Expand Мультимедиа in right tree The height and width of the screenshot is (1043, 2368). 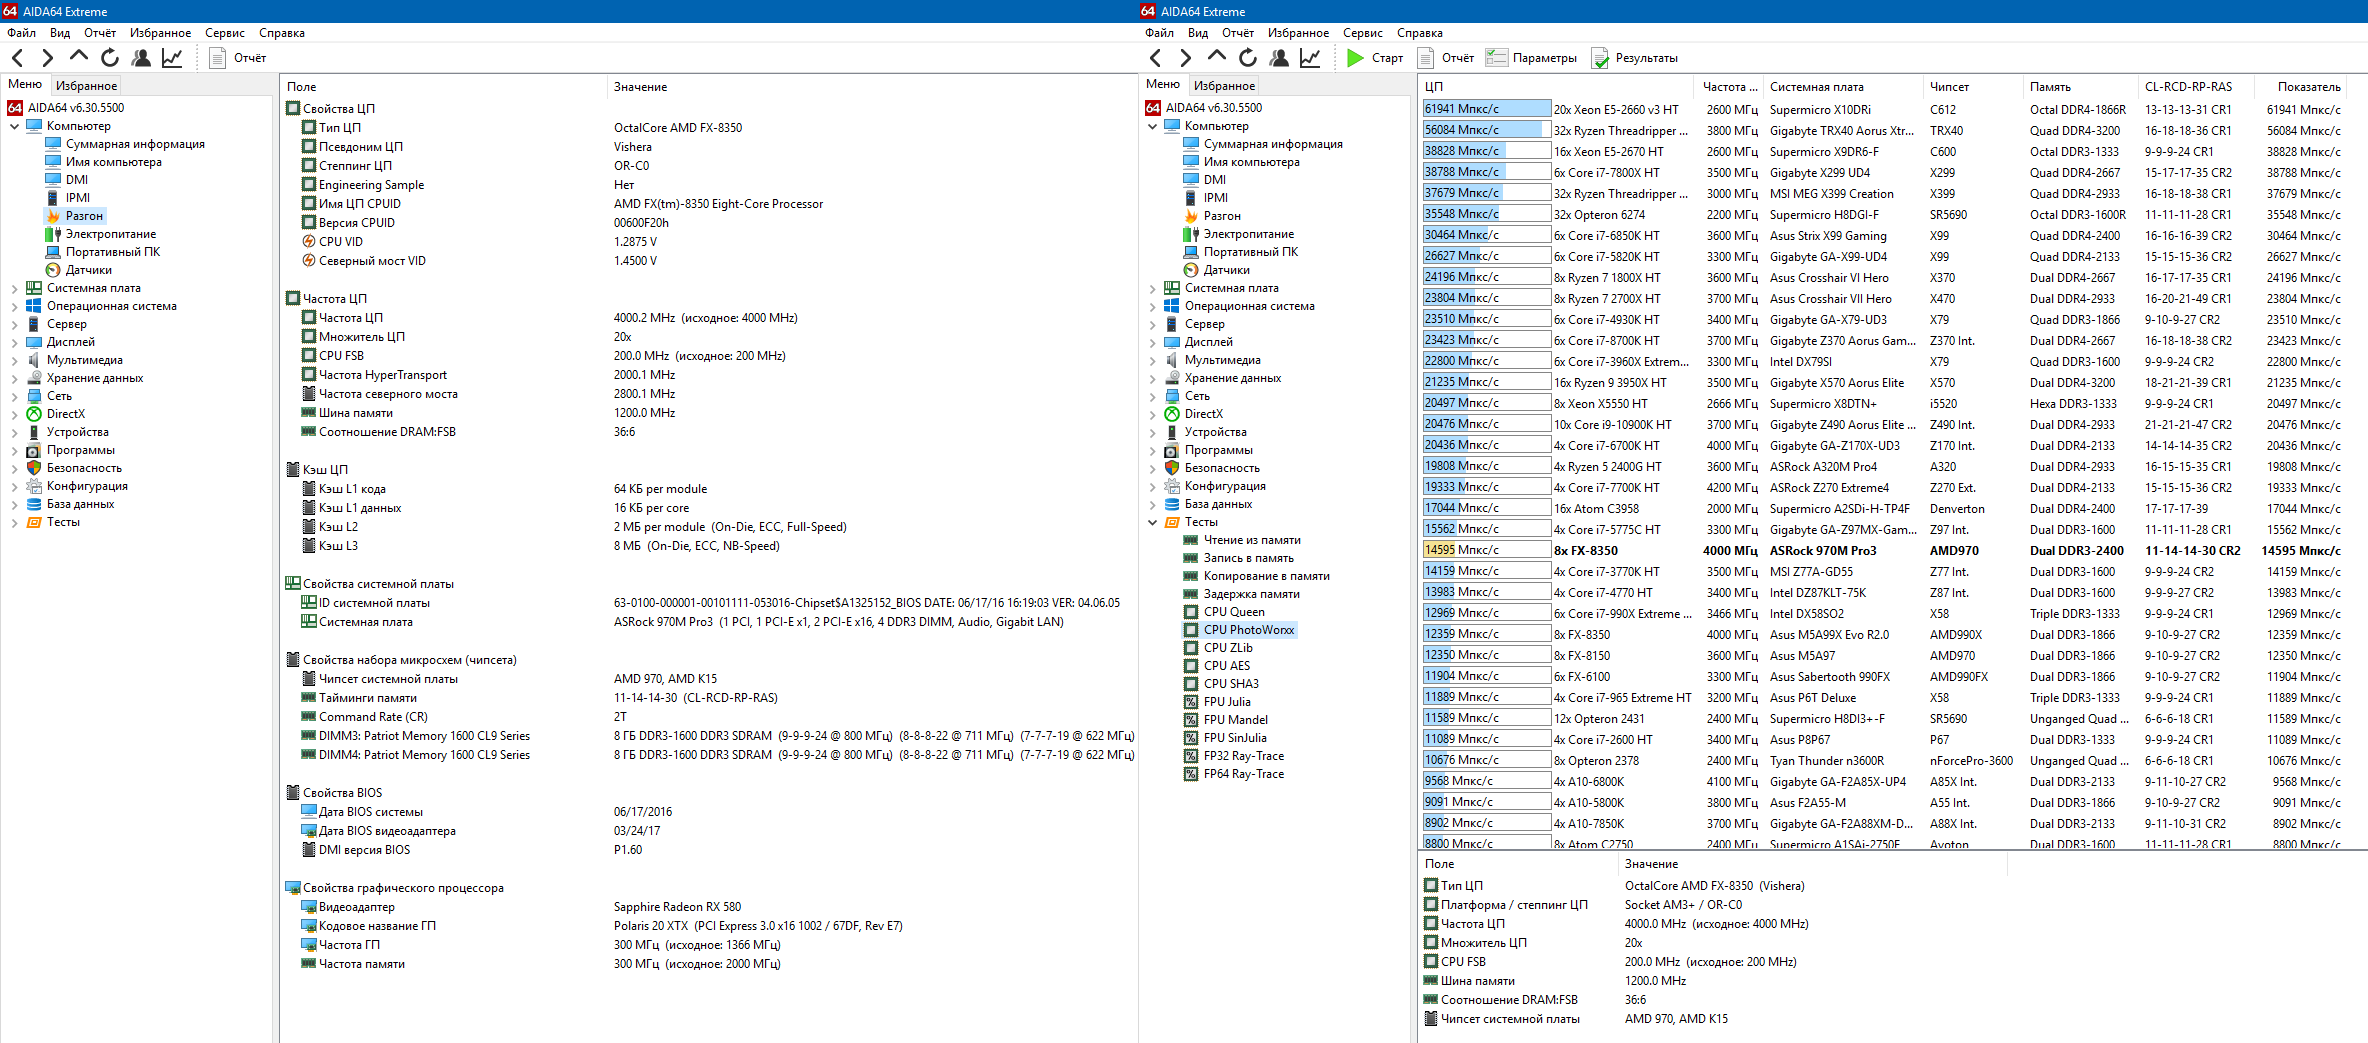tap(1152, 360)
